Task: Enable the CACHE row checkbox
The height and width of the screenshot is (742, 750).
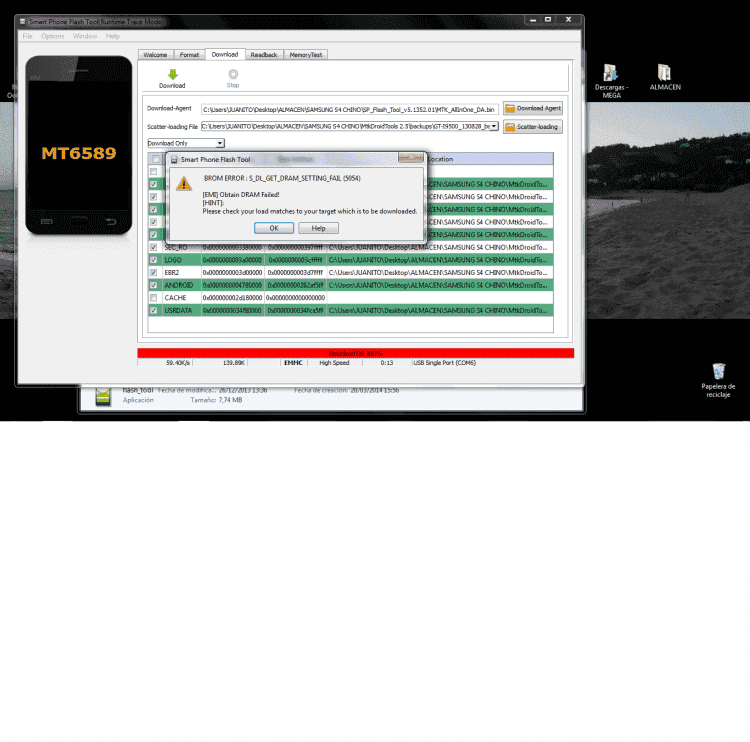Action: point(154,298)
